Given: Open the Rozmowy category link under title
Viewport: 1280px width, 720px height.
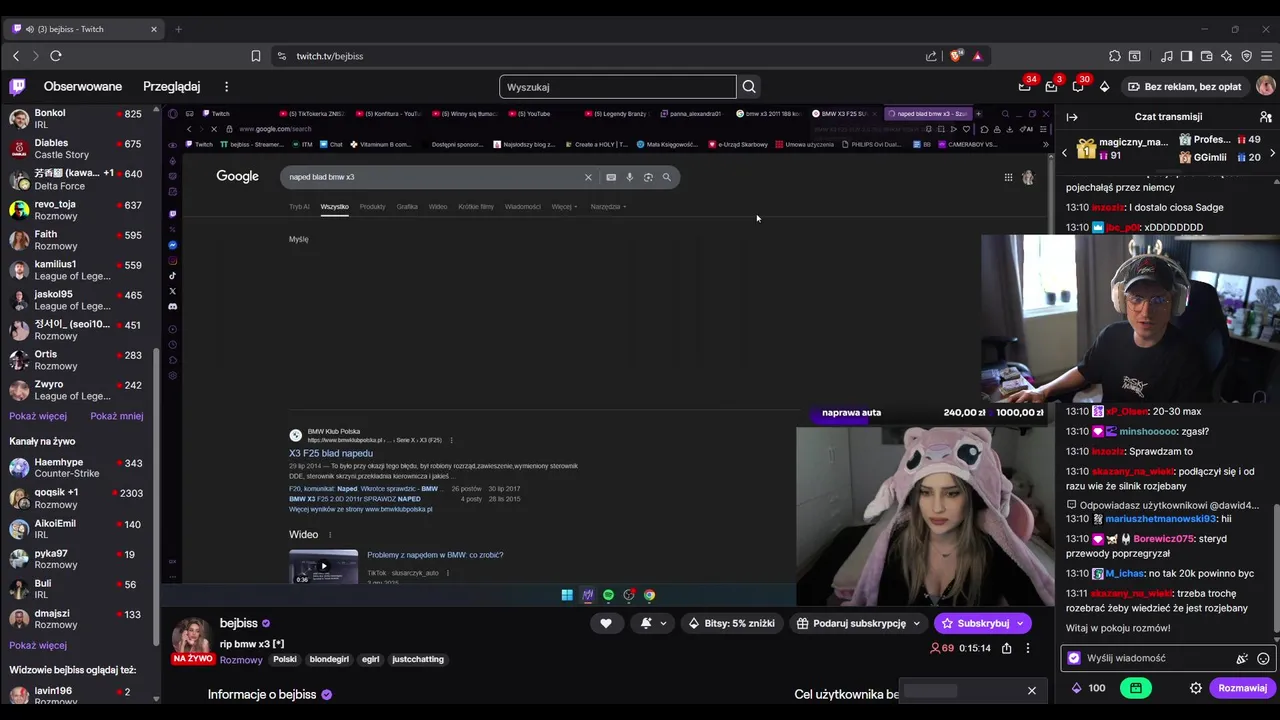Looking at the screenshot, I should (x=241, y=660).
